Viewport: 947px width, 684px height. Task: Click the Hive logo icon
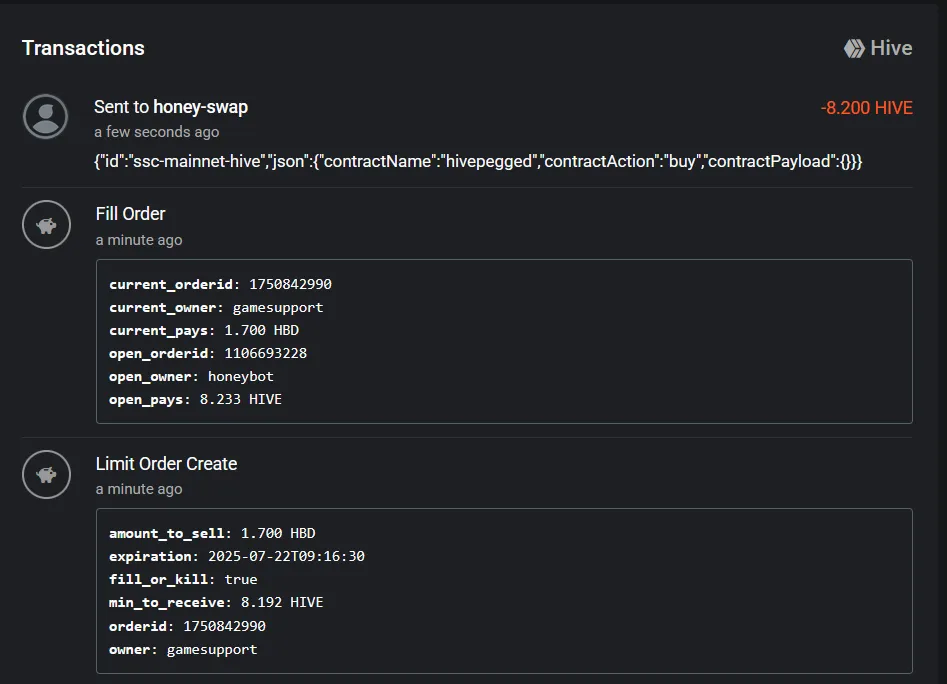tap(854, 48)
